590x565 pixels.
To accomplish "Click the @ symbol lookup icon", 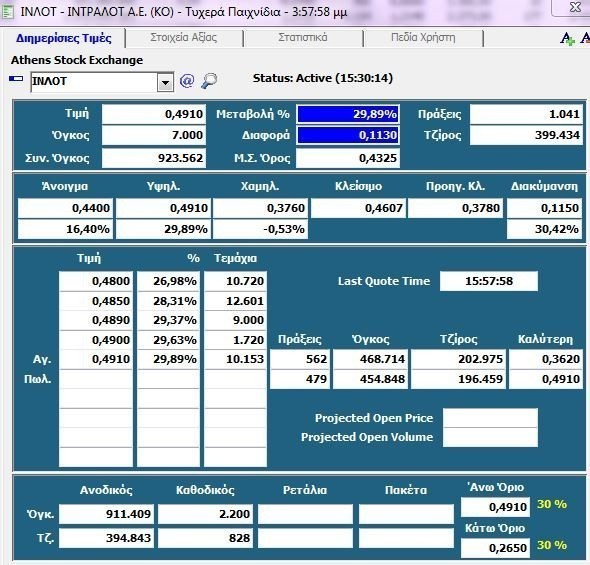I will tap(187, 80).
